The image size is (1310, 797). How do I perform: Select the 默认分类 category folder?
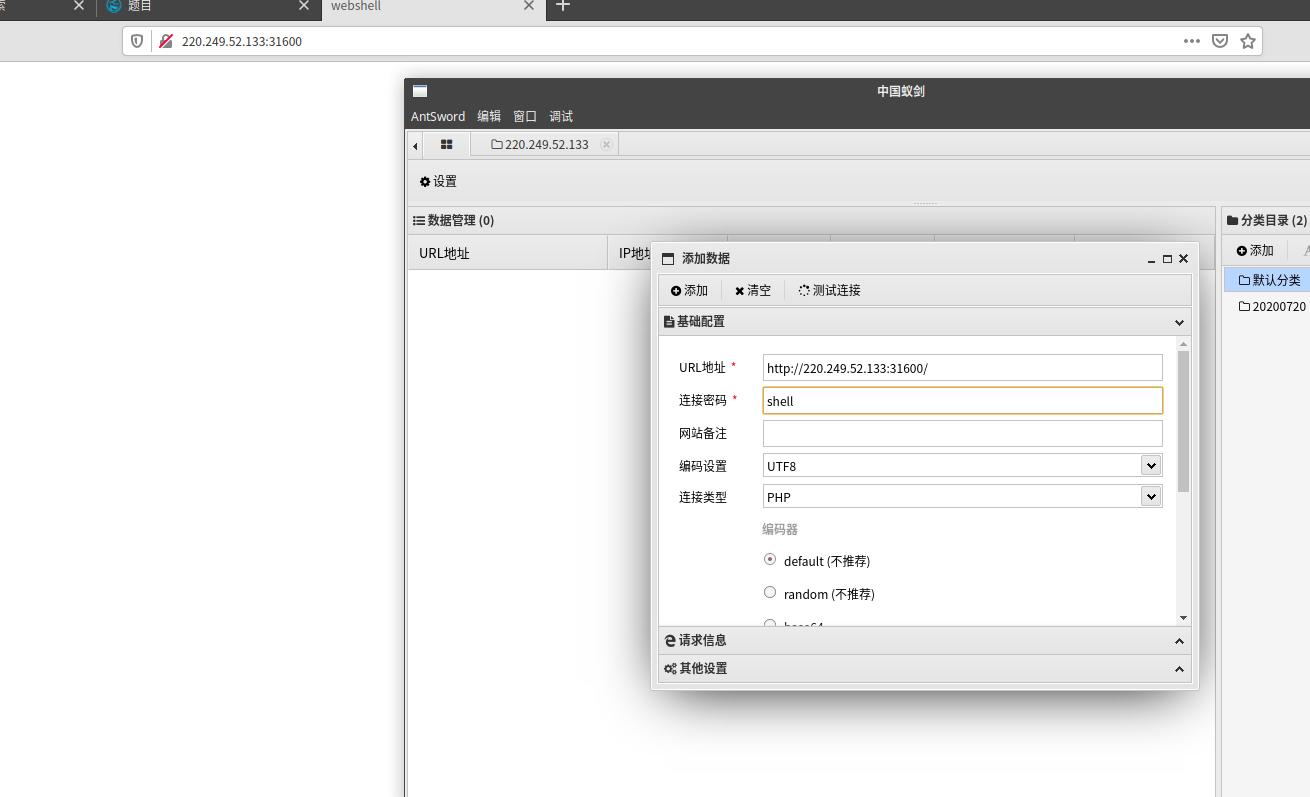(x=1267, y=280)
